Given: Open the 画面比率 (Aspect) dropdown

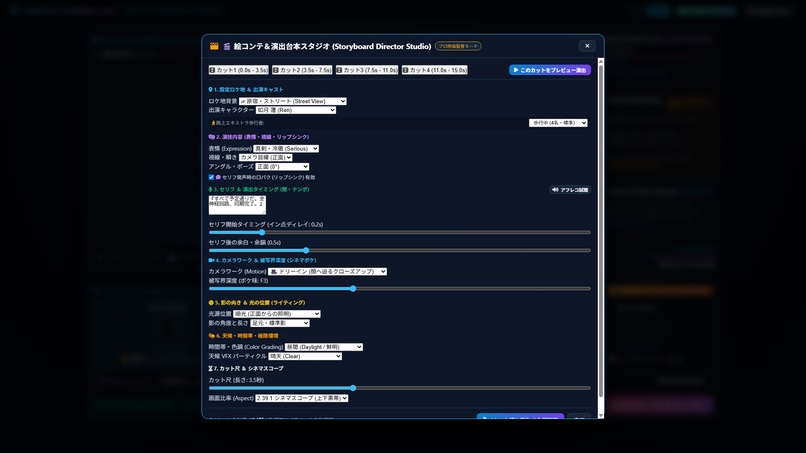Looking at the screenshot, I should tap(302, 398).
